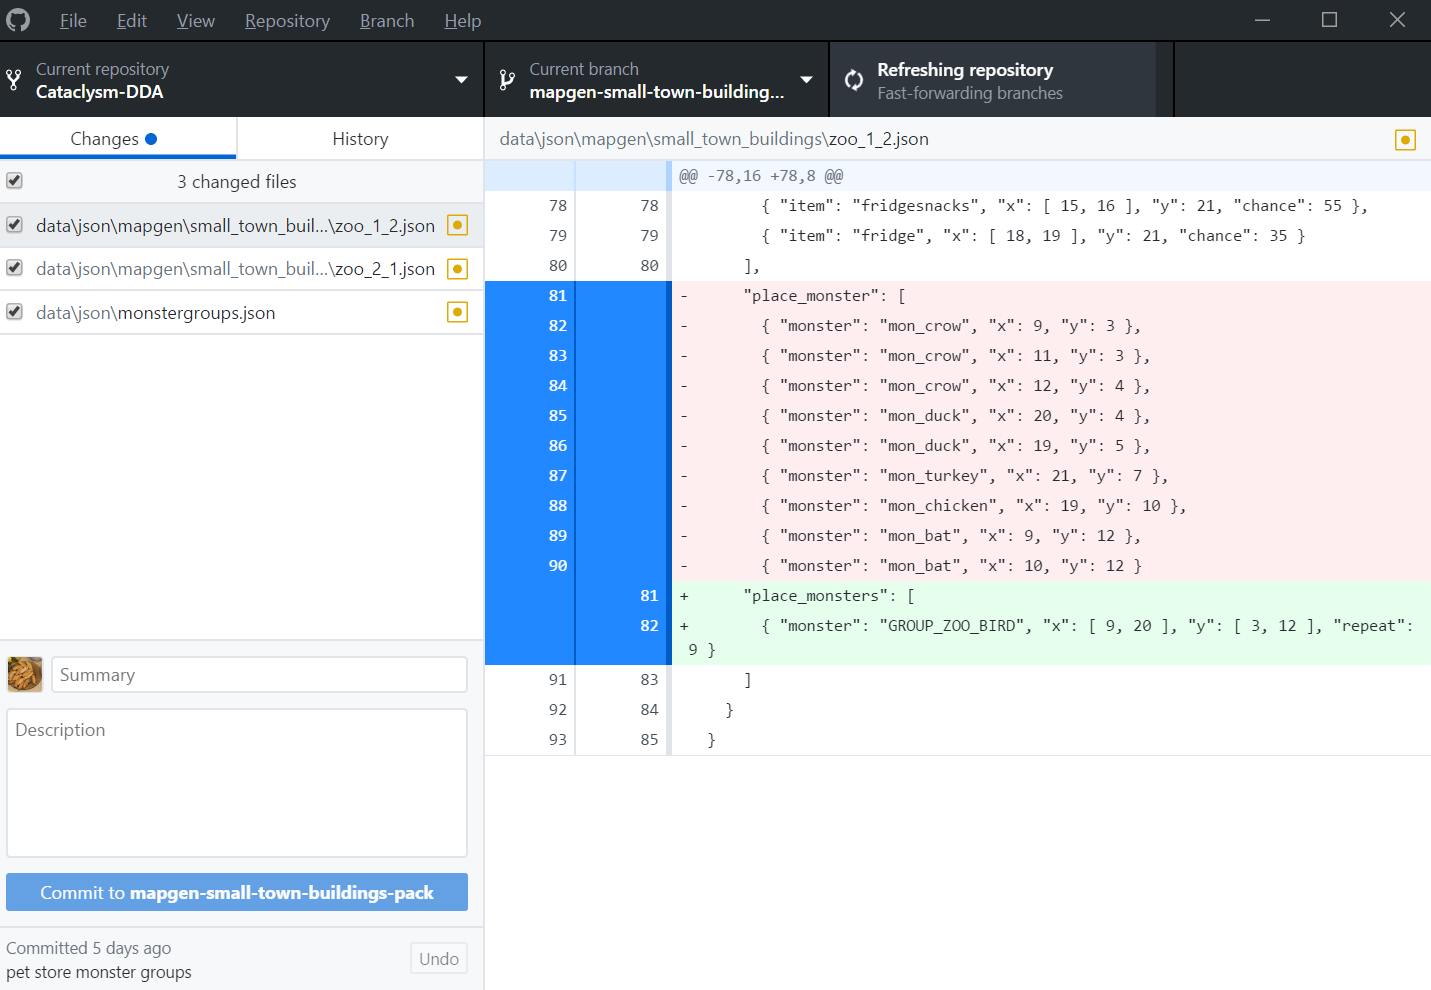Viewport: 1431px width, 990px height.
Task: Click the unchanged line containing fridgesnacks
Action: (1051, 206)
